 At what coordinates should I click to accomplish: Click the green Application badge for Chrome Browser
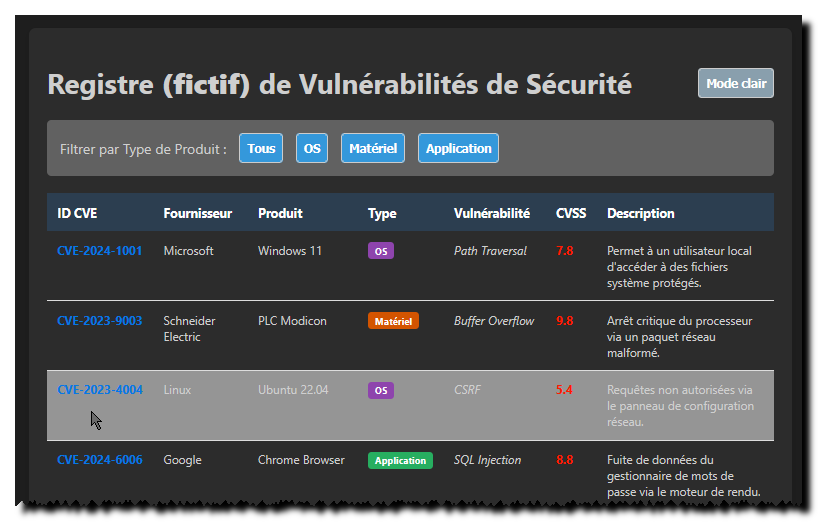(400, 461)
